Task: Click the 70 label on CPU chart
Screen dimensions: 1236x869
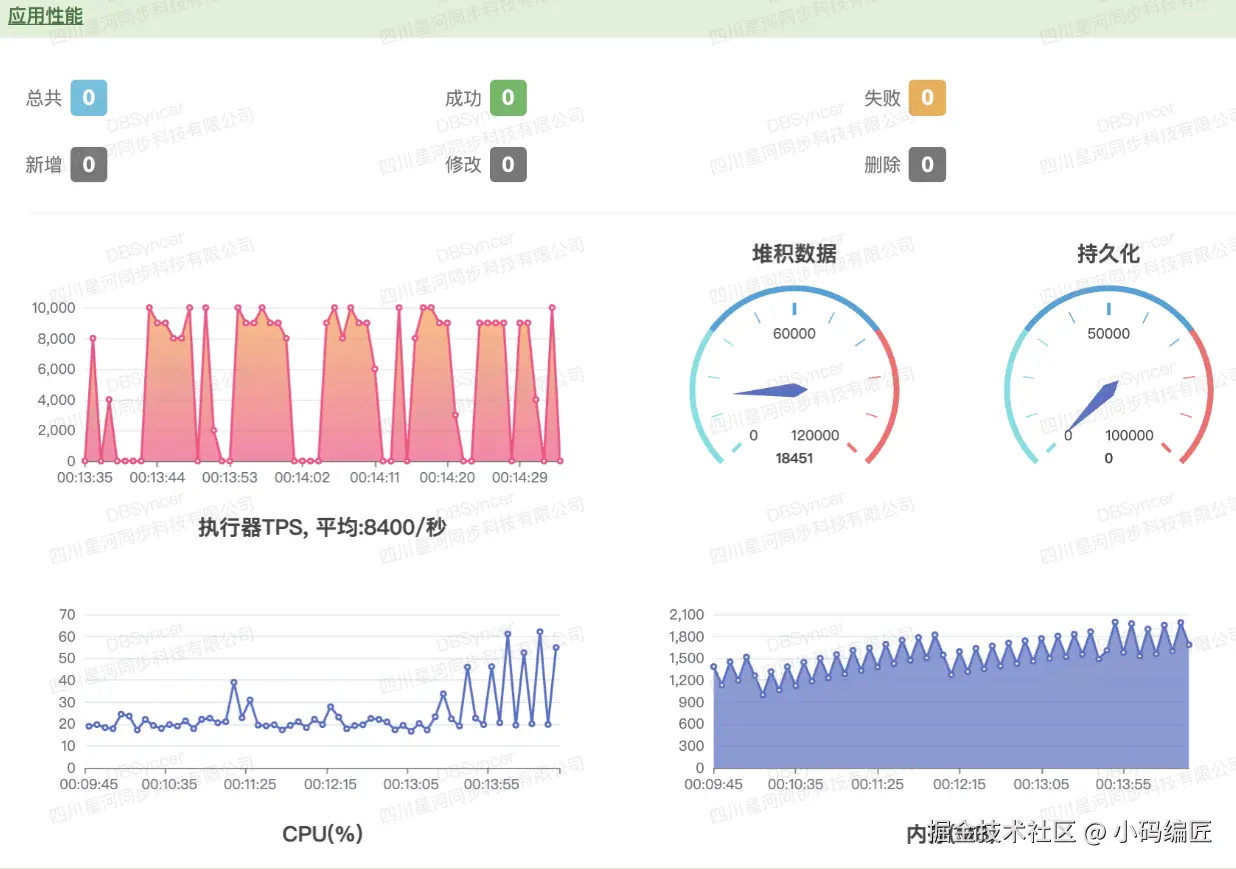Action: pos(68,614)
